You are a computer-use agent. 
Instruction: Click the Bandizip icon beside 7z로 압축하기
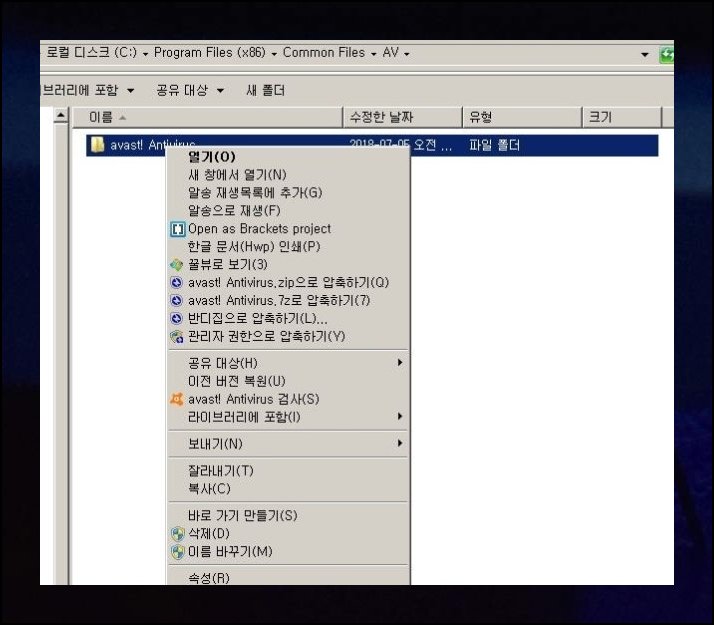coord(176,300)
